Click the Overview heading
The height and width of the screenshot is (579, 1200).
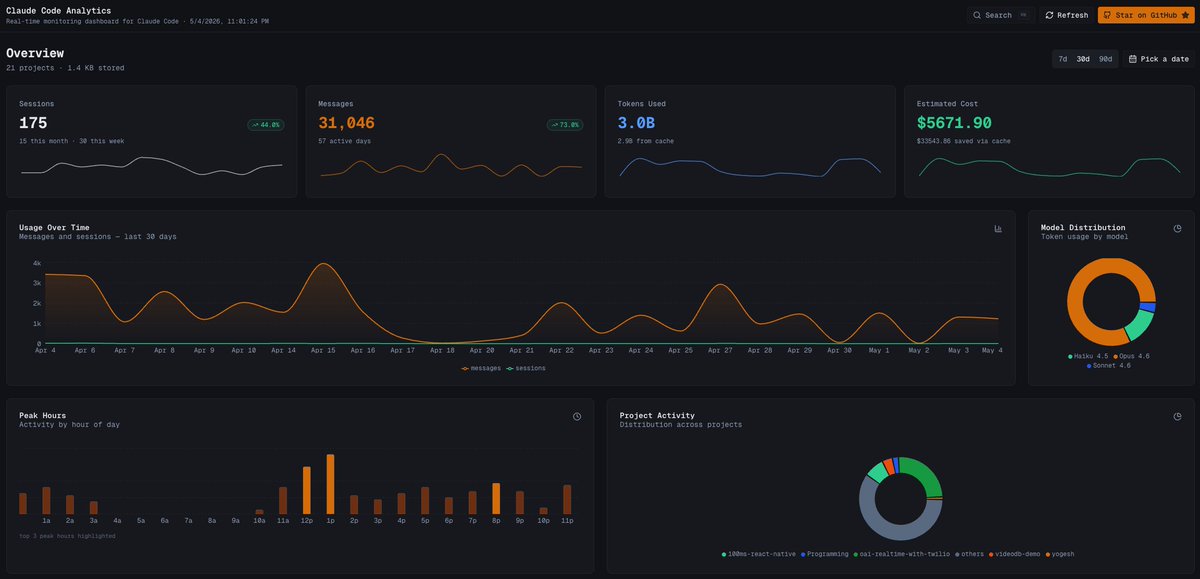point(35,53)
